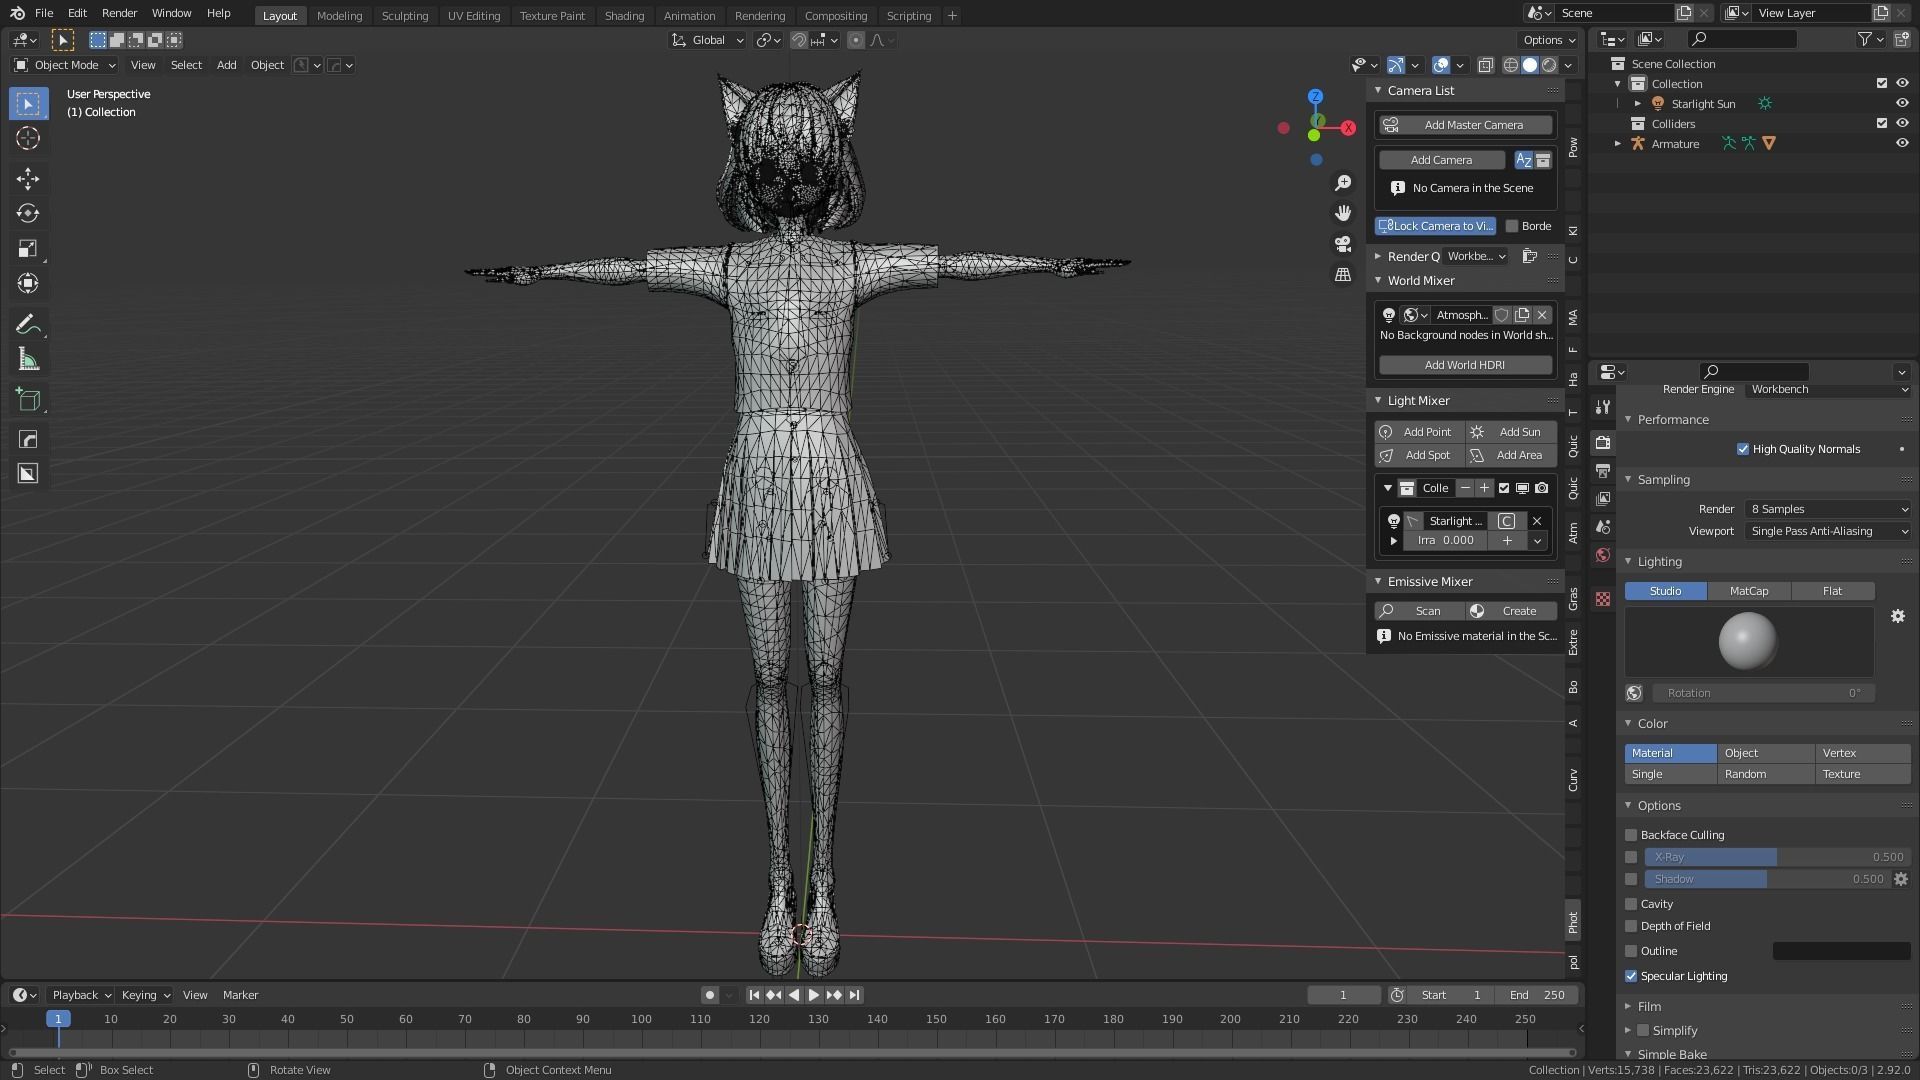Open the File menu
The width and height of the screenshot is (1920, 1080).
pyautogui.click(x=44, y=13)
